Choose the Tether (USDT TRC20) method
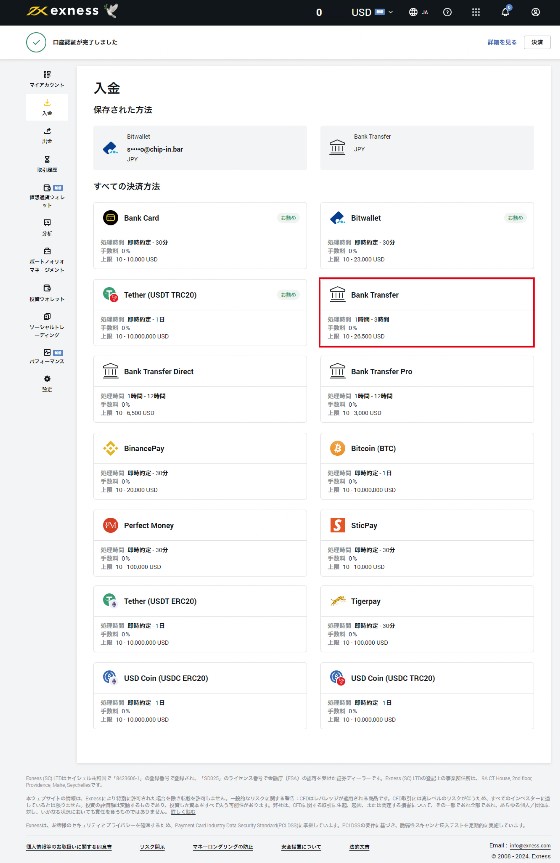The width and height of the screenshot is (560, 863). pyautogui.click(x=200, y=313)
